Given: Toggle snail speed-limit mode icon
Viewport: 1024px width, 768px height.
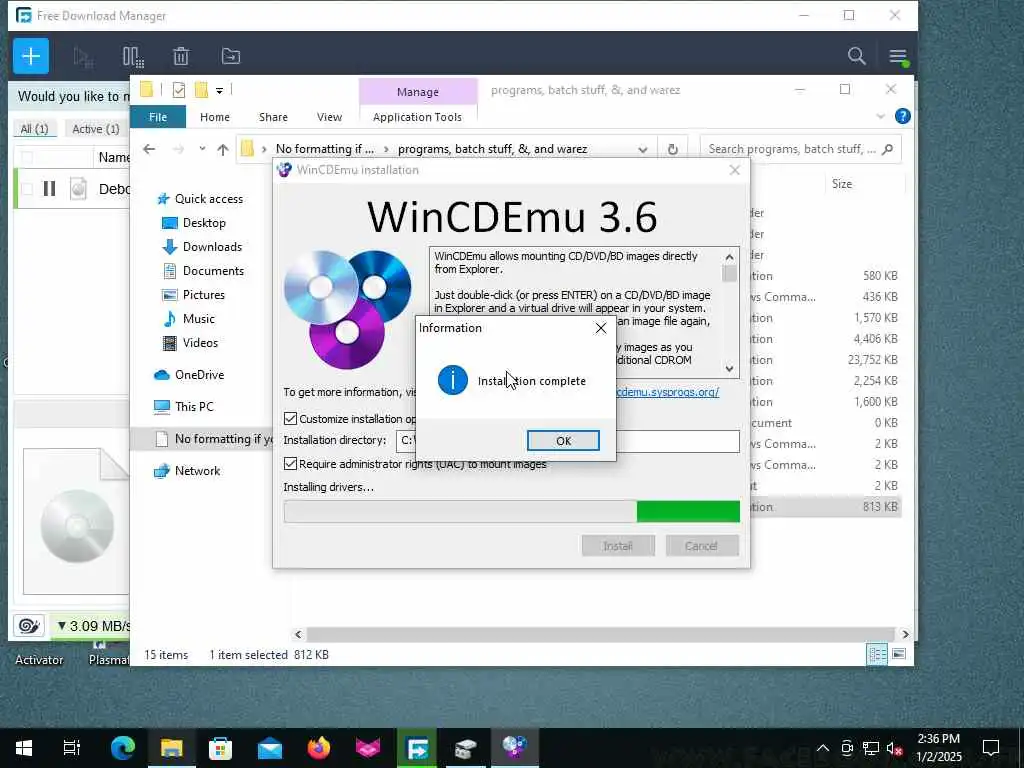Looking at the screenshot, I should [x=29, y=626].
